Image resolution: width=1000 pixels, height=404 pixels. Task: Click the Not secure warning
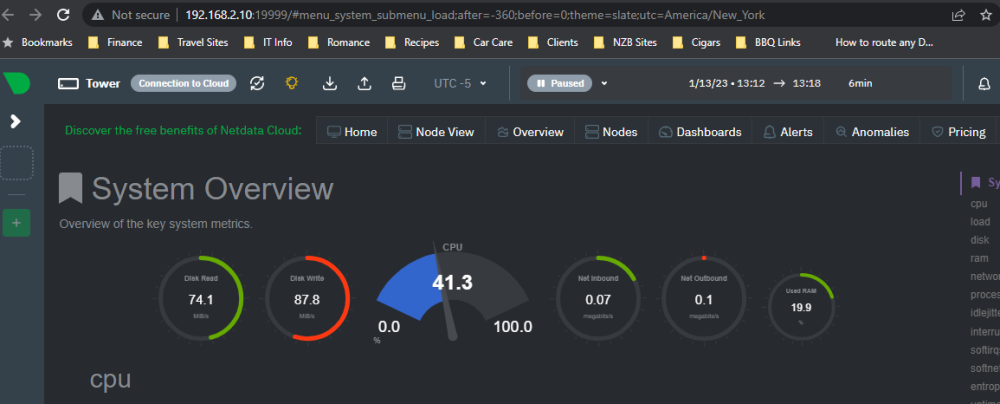coord(131,15)
